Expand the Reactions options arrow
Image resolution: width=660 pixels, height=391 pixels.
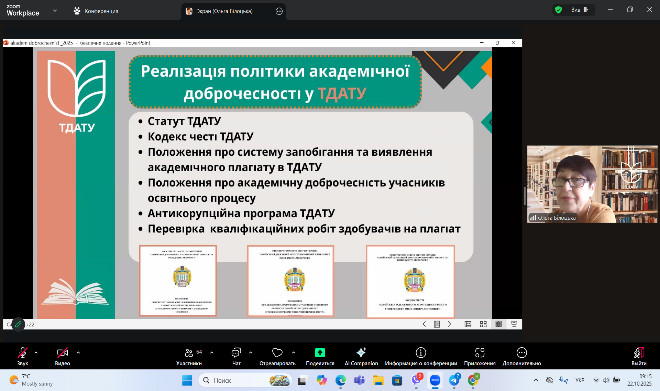click(293, 353)
